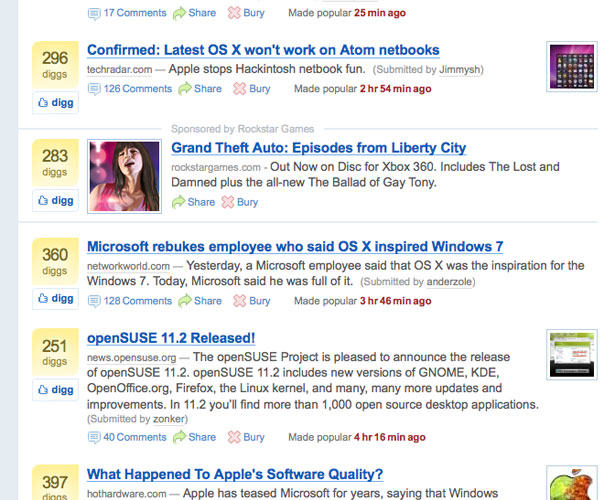Click the 296 diggs count box

pos(55,65)
